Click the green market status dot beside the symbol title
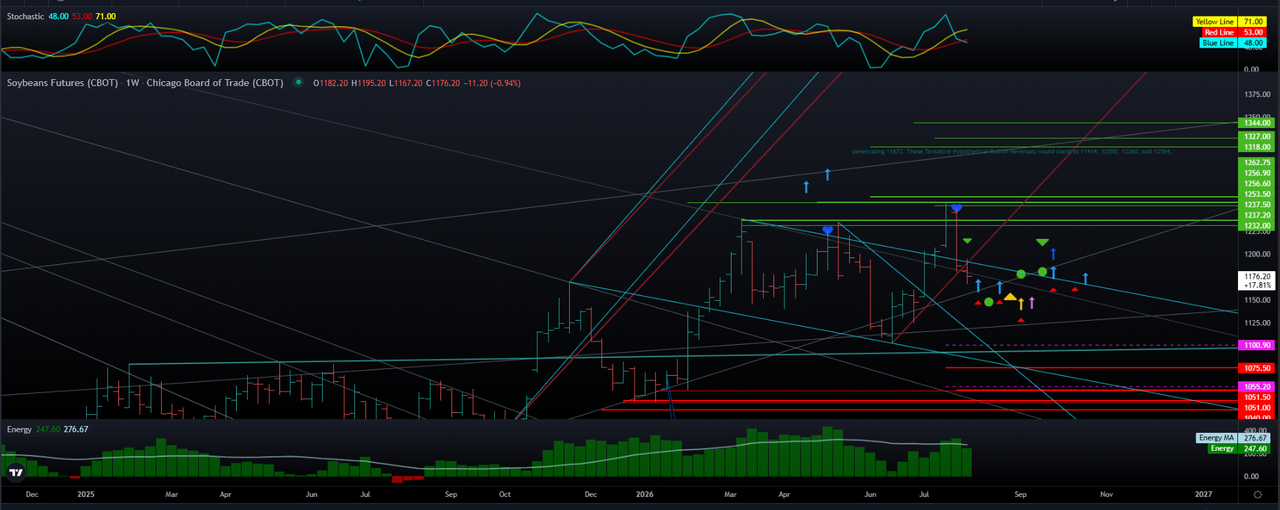Viewport: 1280px width, 510px height. click(299, 82)
